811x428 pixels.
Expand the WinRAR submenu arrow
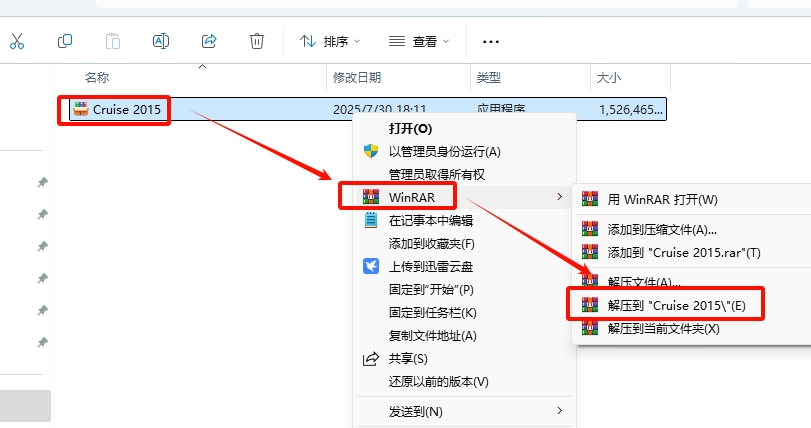[559, 196]
